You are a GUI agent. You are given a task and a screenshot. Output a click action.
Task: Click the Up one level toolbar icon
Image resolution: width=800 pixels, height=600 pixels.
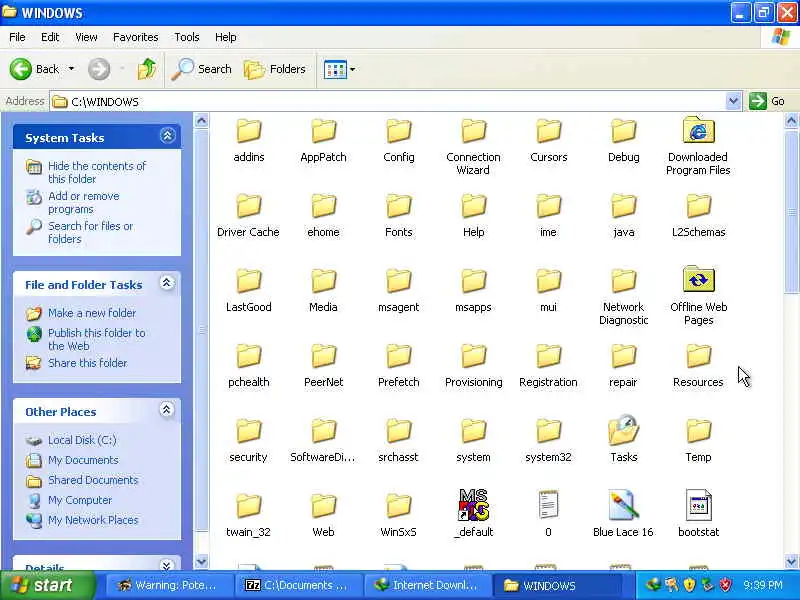[147, 69]
